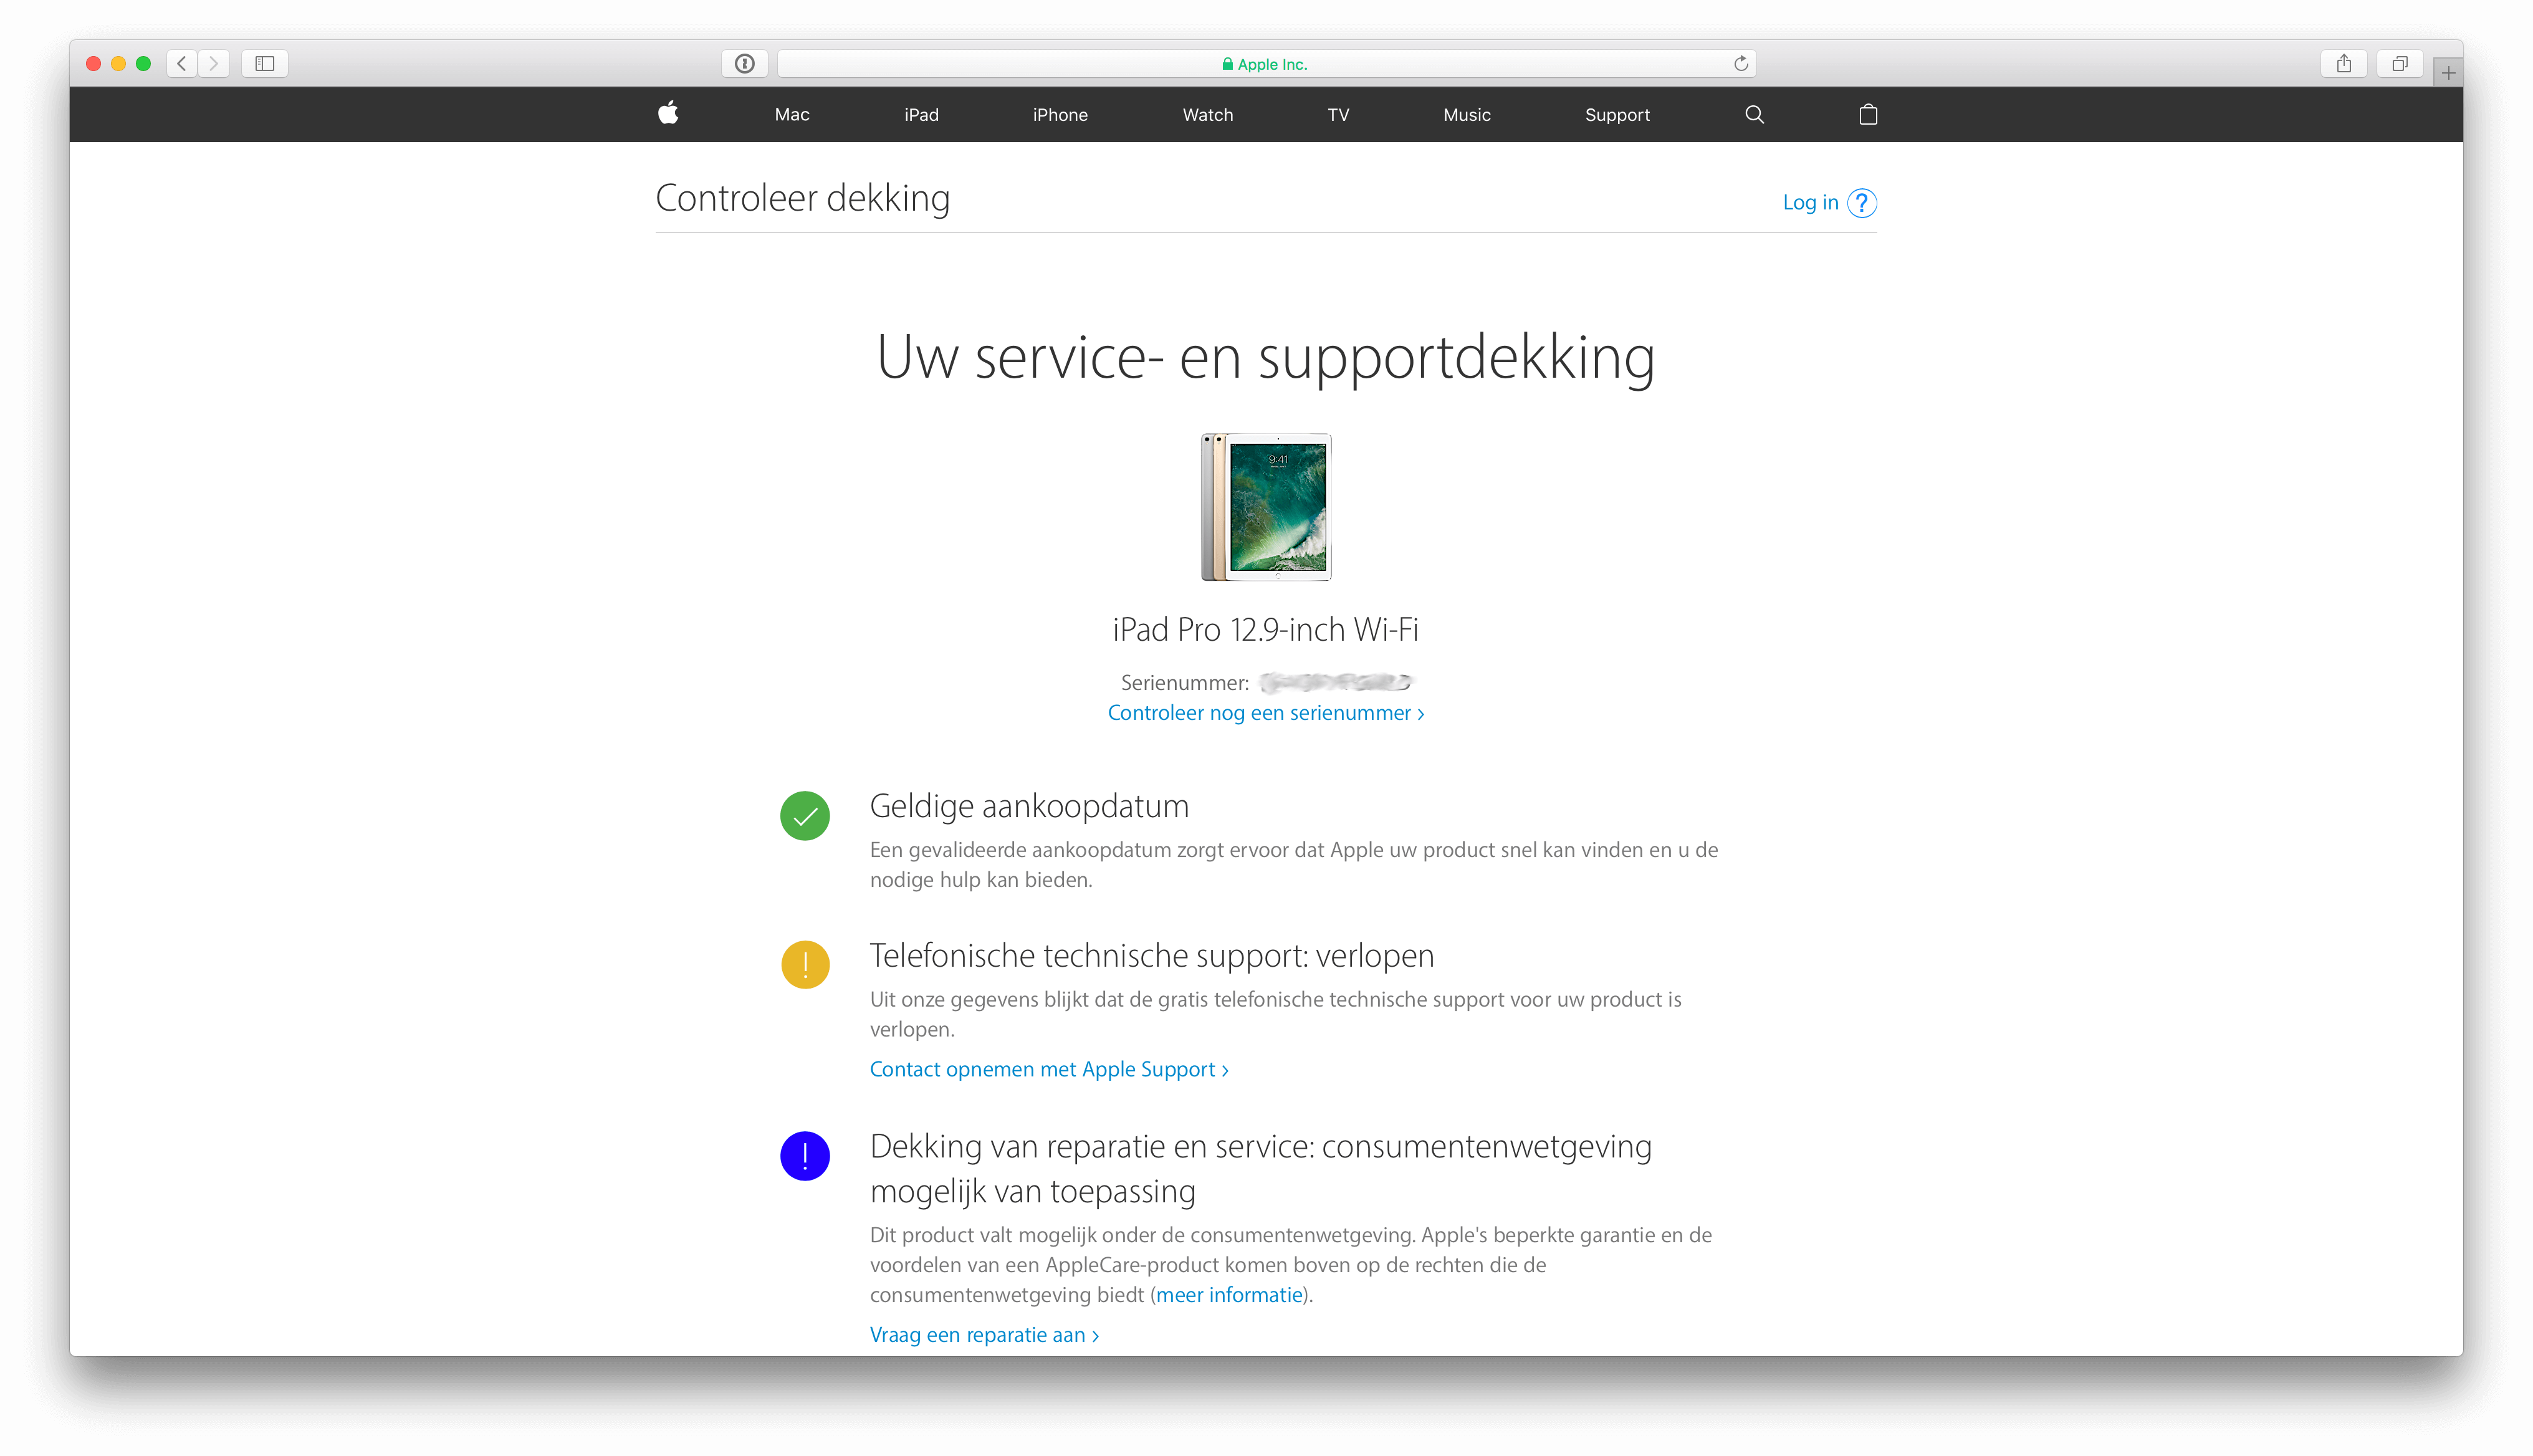Click the yellow minimize window button
This screenshot has height=1456, width=2533.
(118, 64)
